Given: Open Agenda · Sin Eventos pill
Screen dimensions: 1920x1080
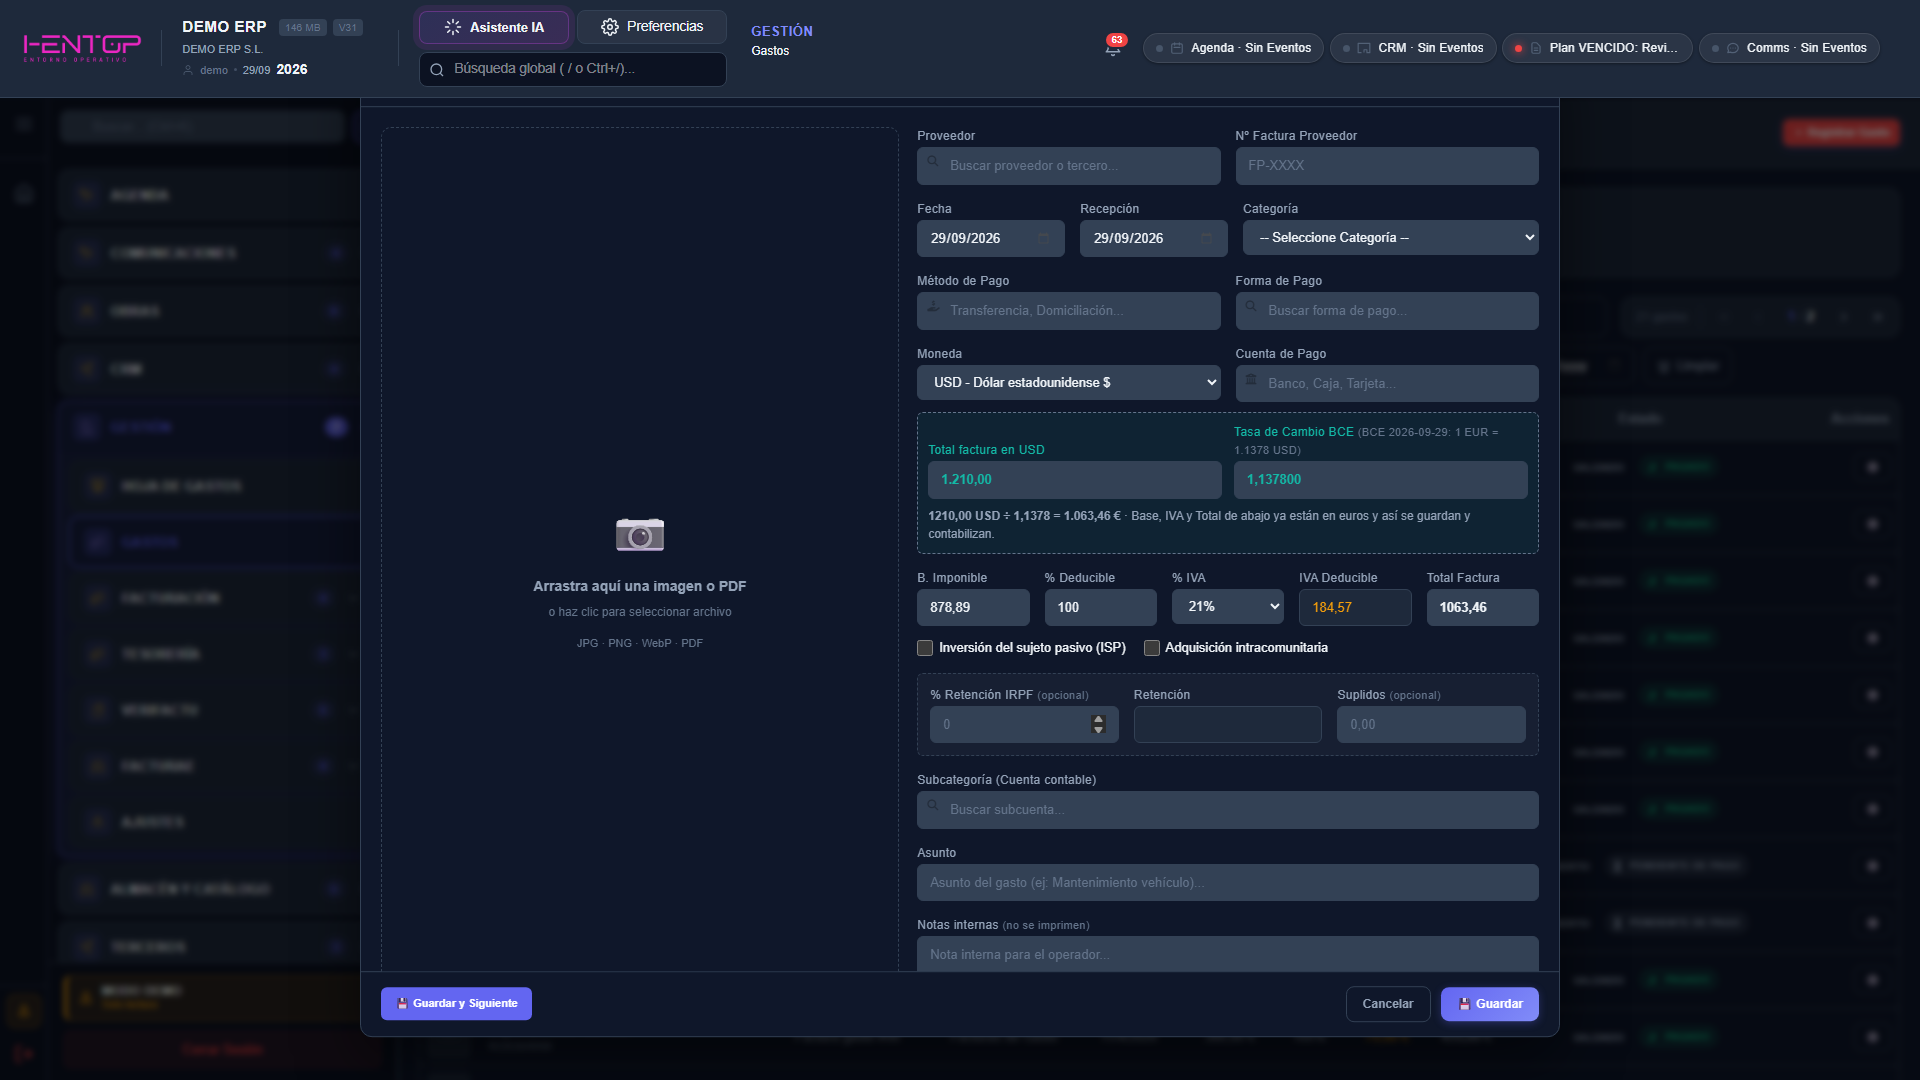Looking at the screenshot, I should [1234, 48].
